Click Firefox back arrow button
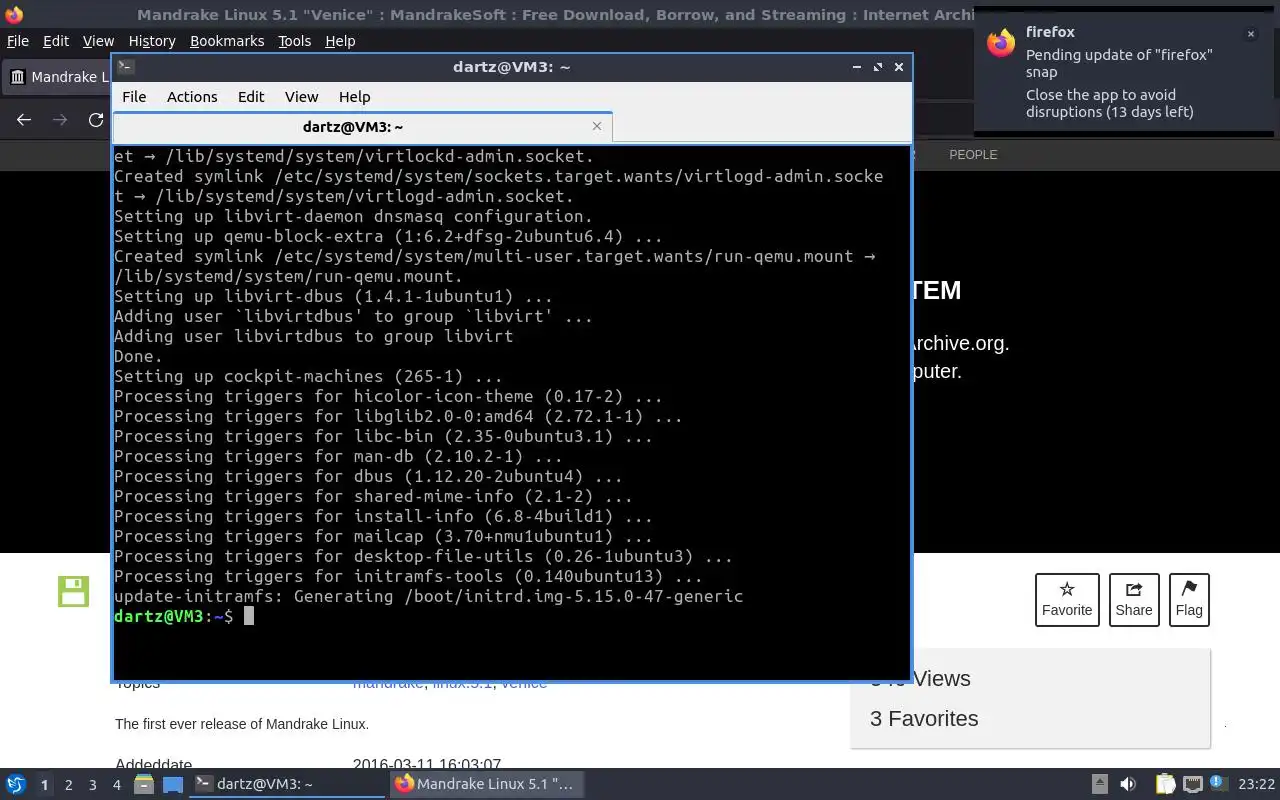 tap(24, 120)
